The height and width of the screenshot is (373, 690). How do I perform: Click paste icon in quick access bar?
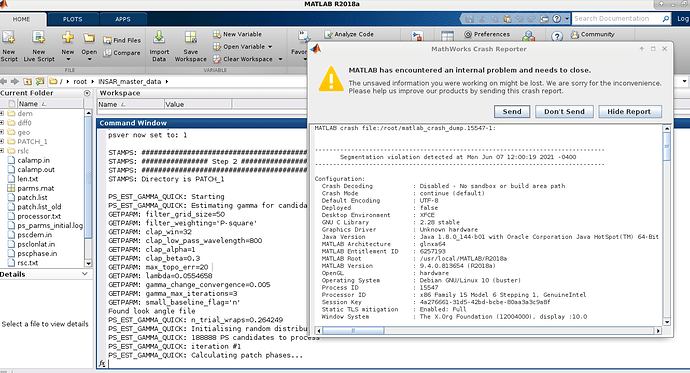[507, 18]
